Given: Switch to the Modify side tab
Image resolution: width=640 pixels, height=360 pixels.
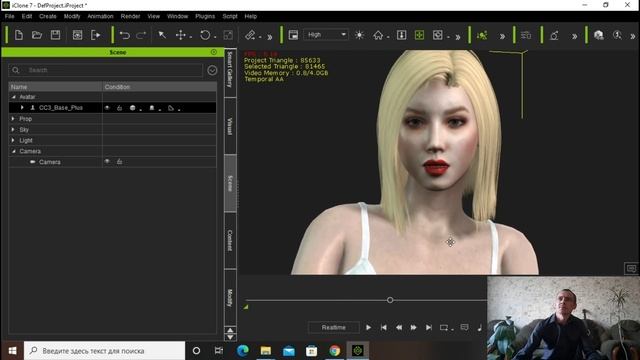Looking at the screenshot, I should (230, 298).
